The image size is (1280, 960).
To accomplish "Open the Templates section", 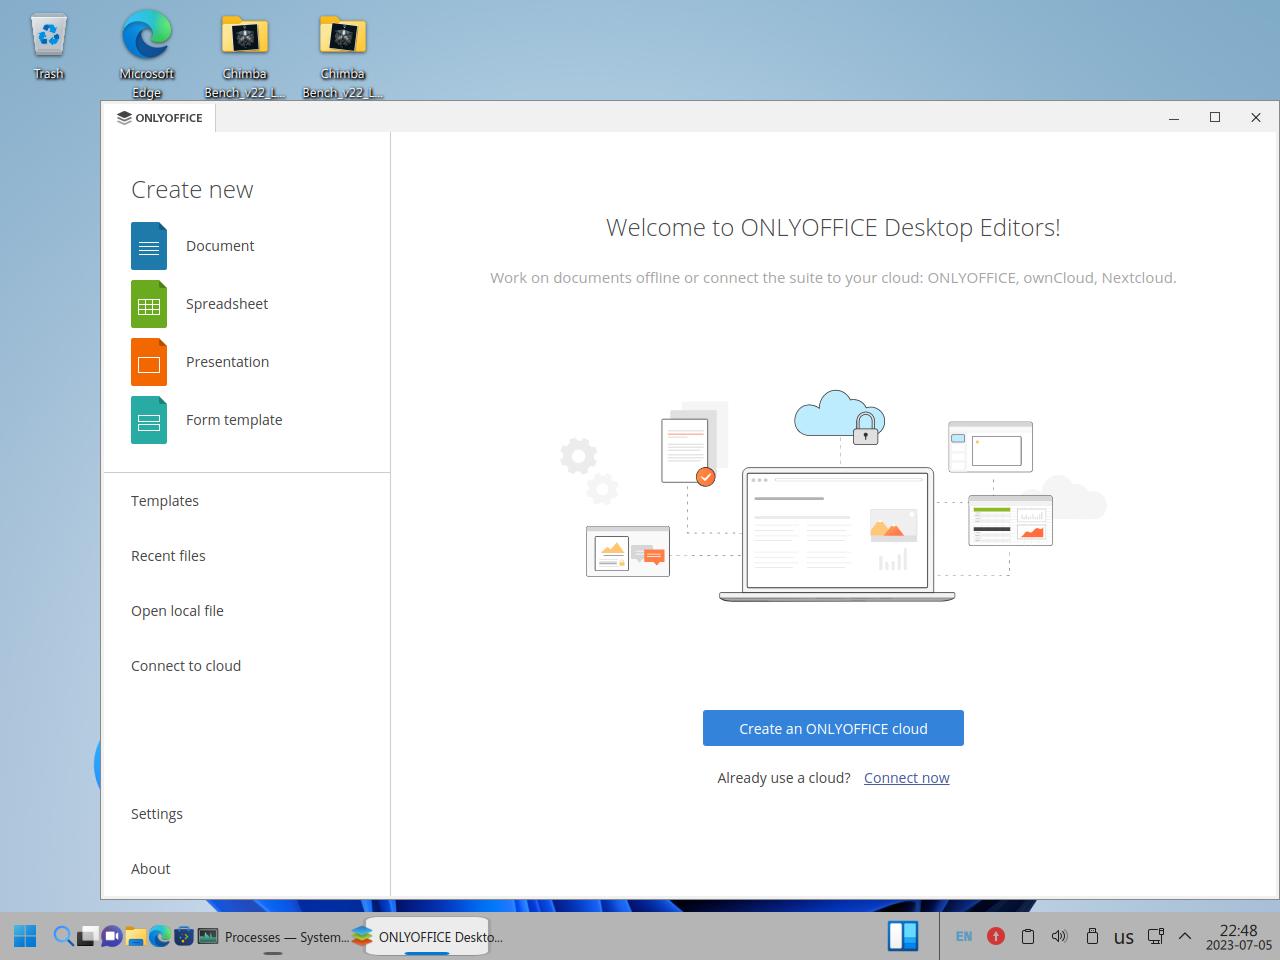I will coord(165,501).
